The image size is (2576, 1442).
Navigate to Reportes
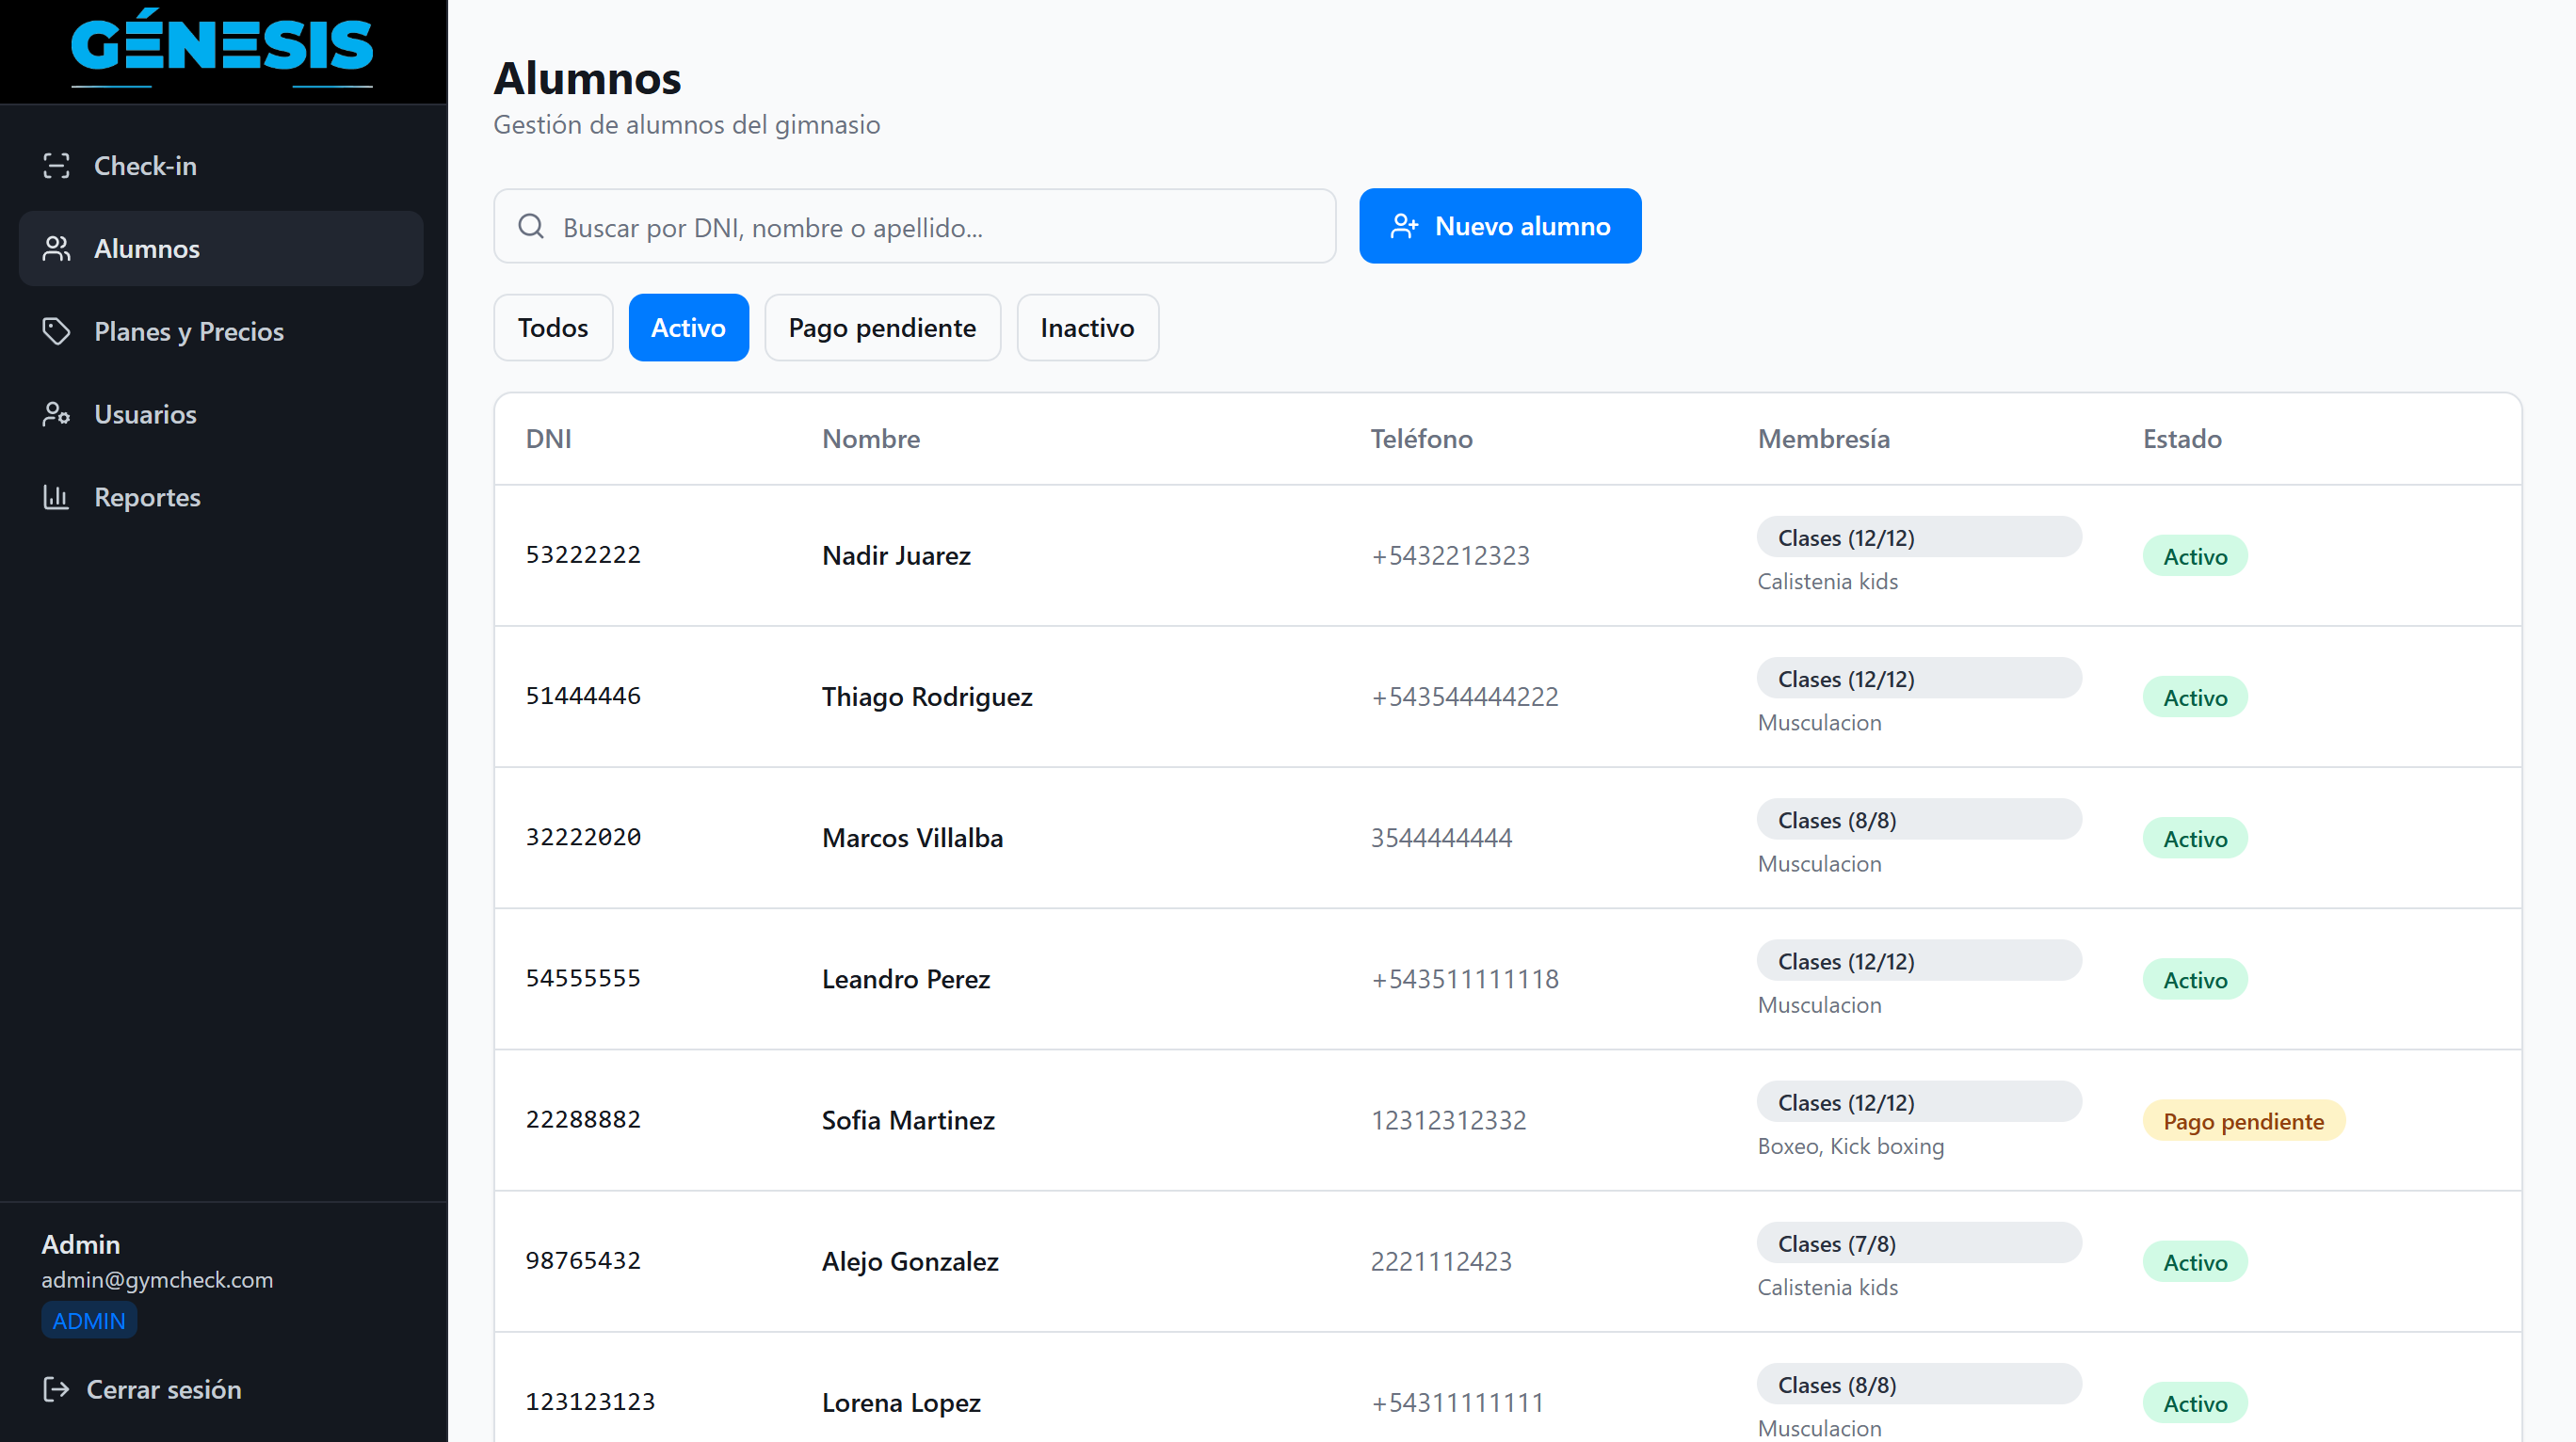[221, 497]
